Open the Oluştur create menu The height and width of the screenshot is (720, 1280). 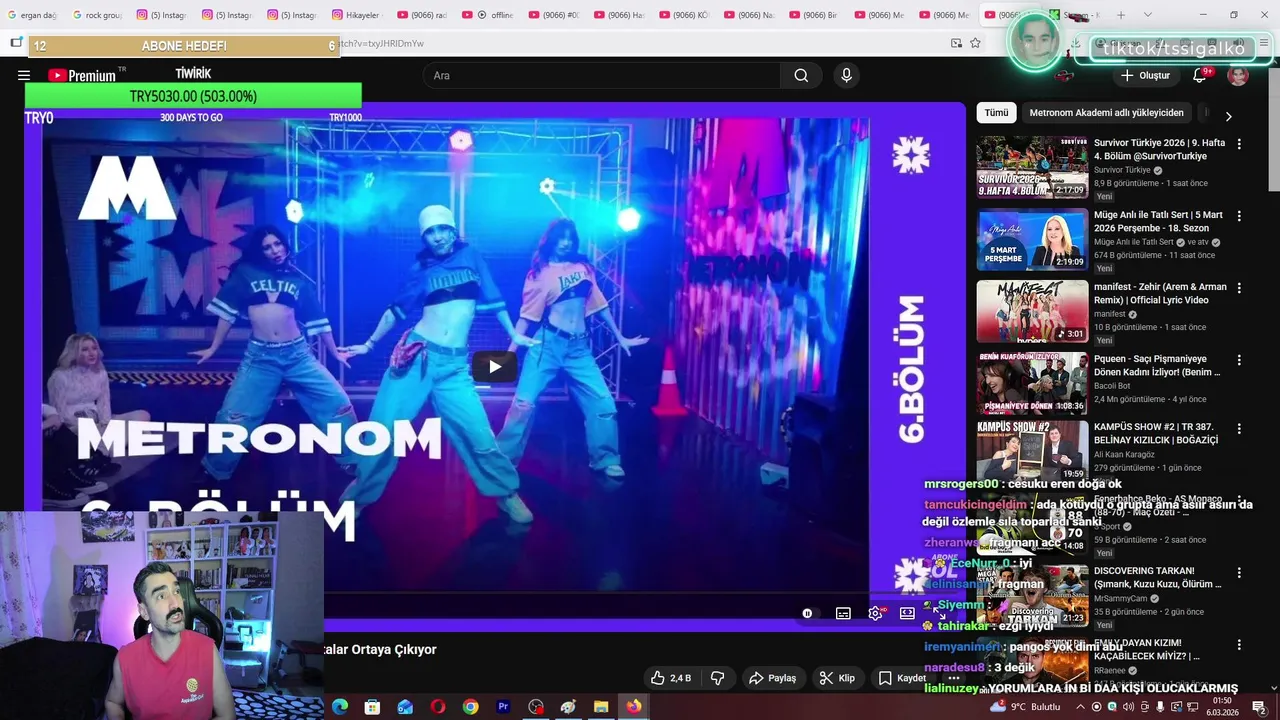coord(1145,75)
